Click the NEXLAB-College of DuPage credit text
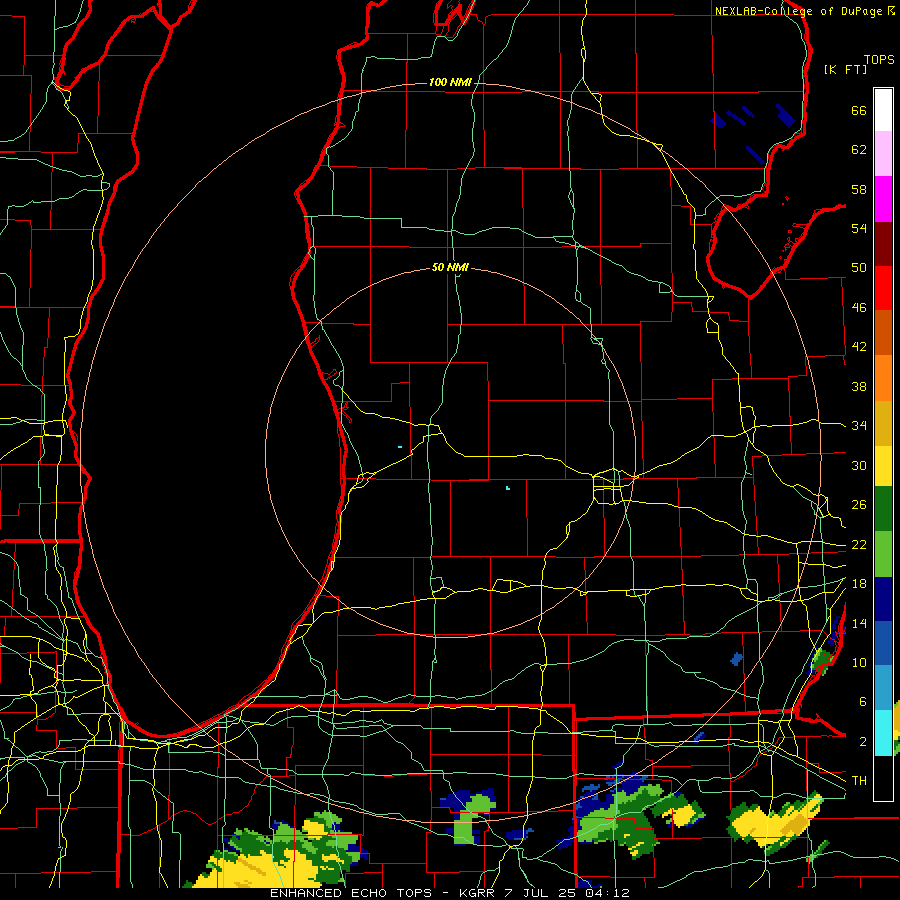 (x=798, y=11)
